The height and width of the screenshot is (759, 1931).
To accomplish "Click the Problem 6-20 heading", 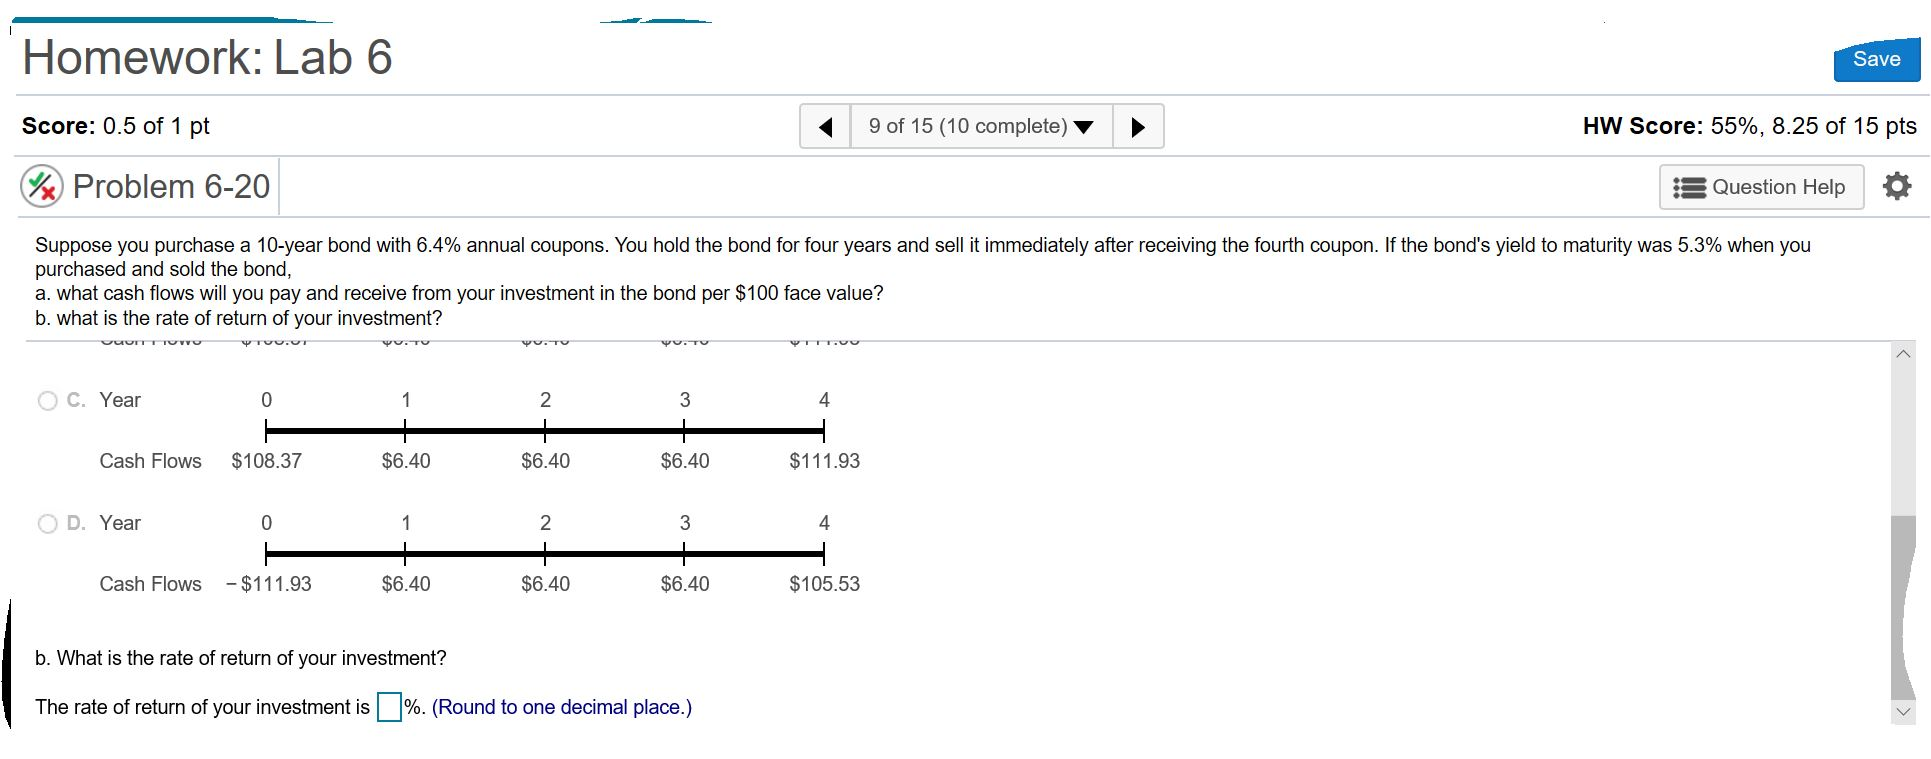I will coord(171,186).
